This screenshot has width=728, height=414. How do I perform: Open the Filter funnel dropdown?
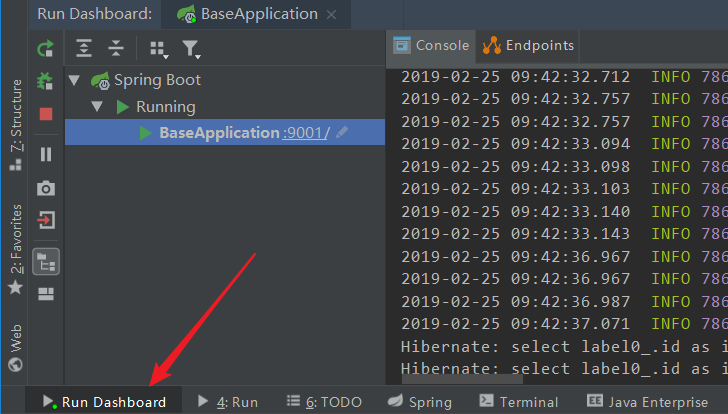click(x=190, y=48)
